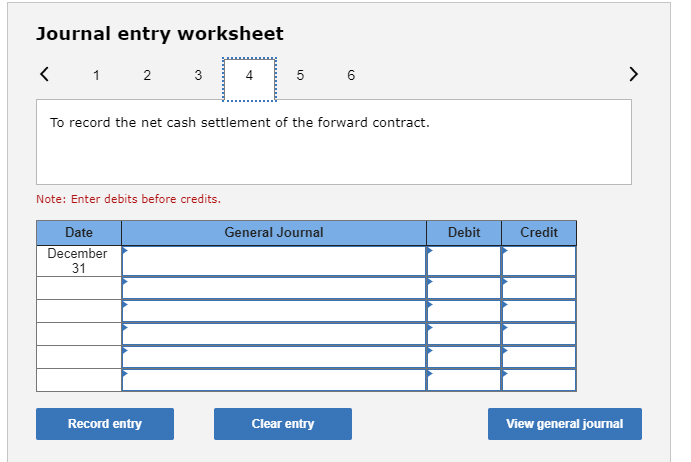The height and width of the screenshot is (462, 691).
Task: Click the forward contract settlement description text
Action: point(239,123)
